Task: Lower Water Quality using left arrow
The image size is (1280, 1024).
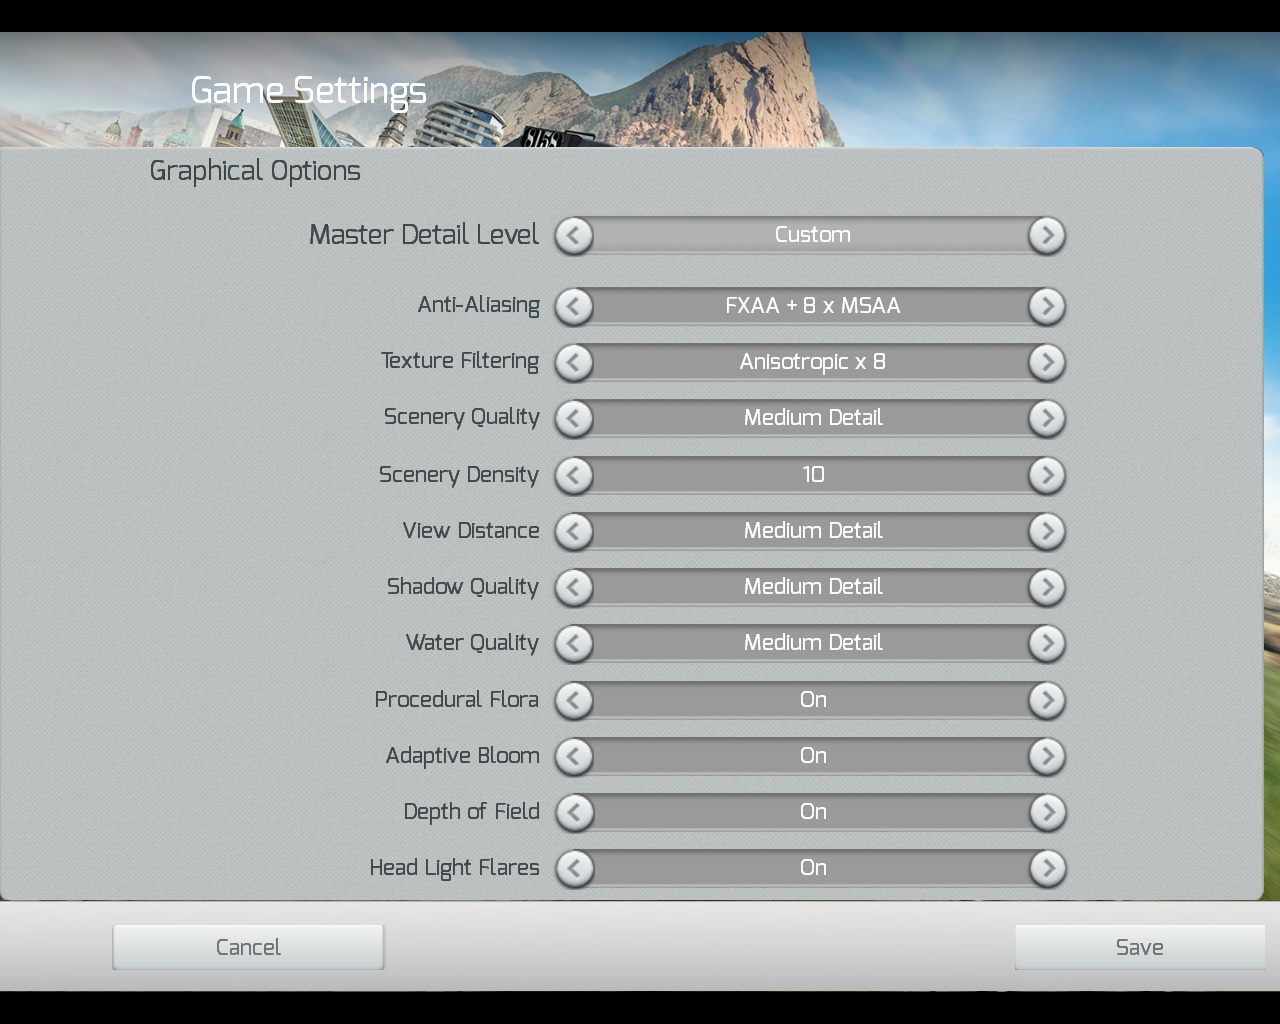Action: 574,644
